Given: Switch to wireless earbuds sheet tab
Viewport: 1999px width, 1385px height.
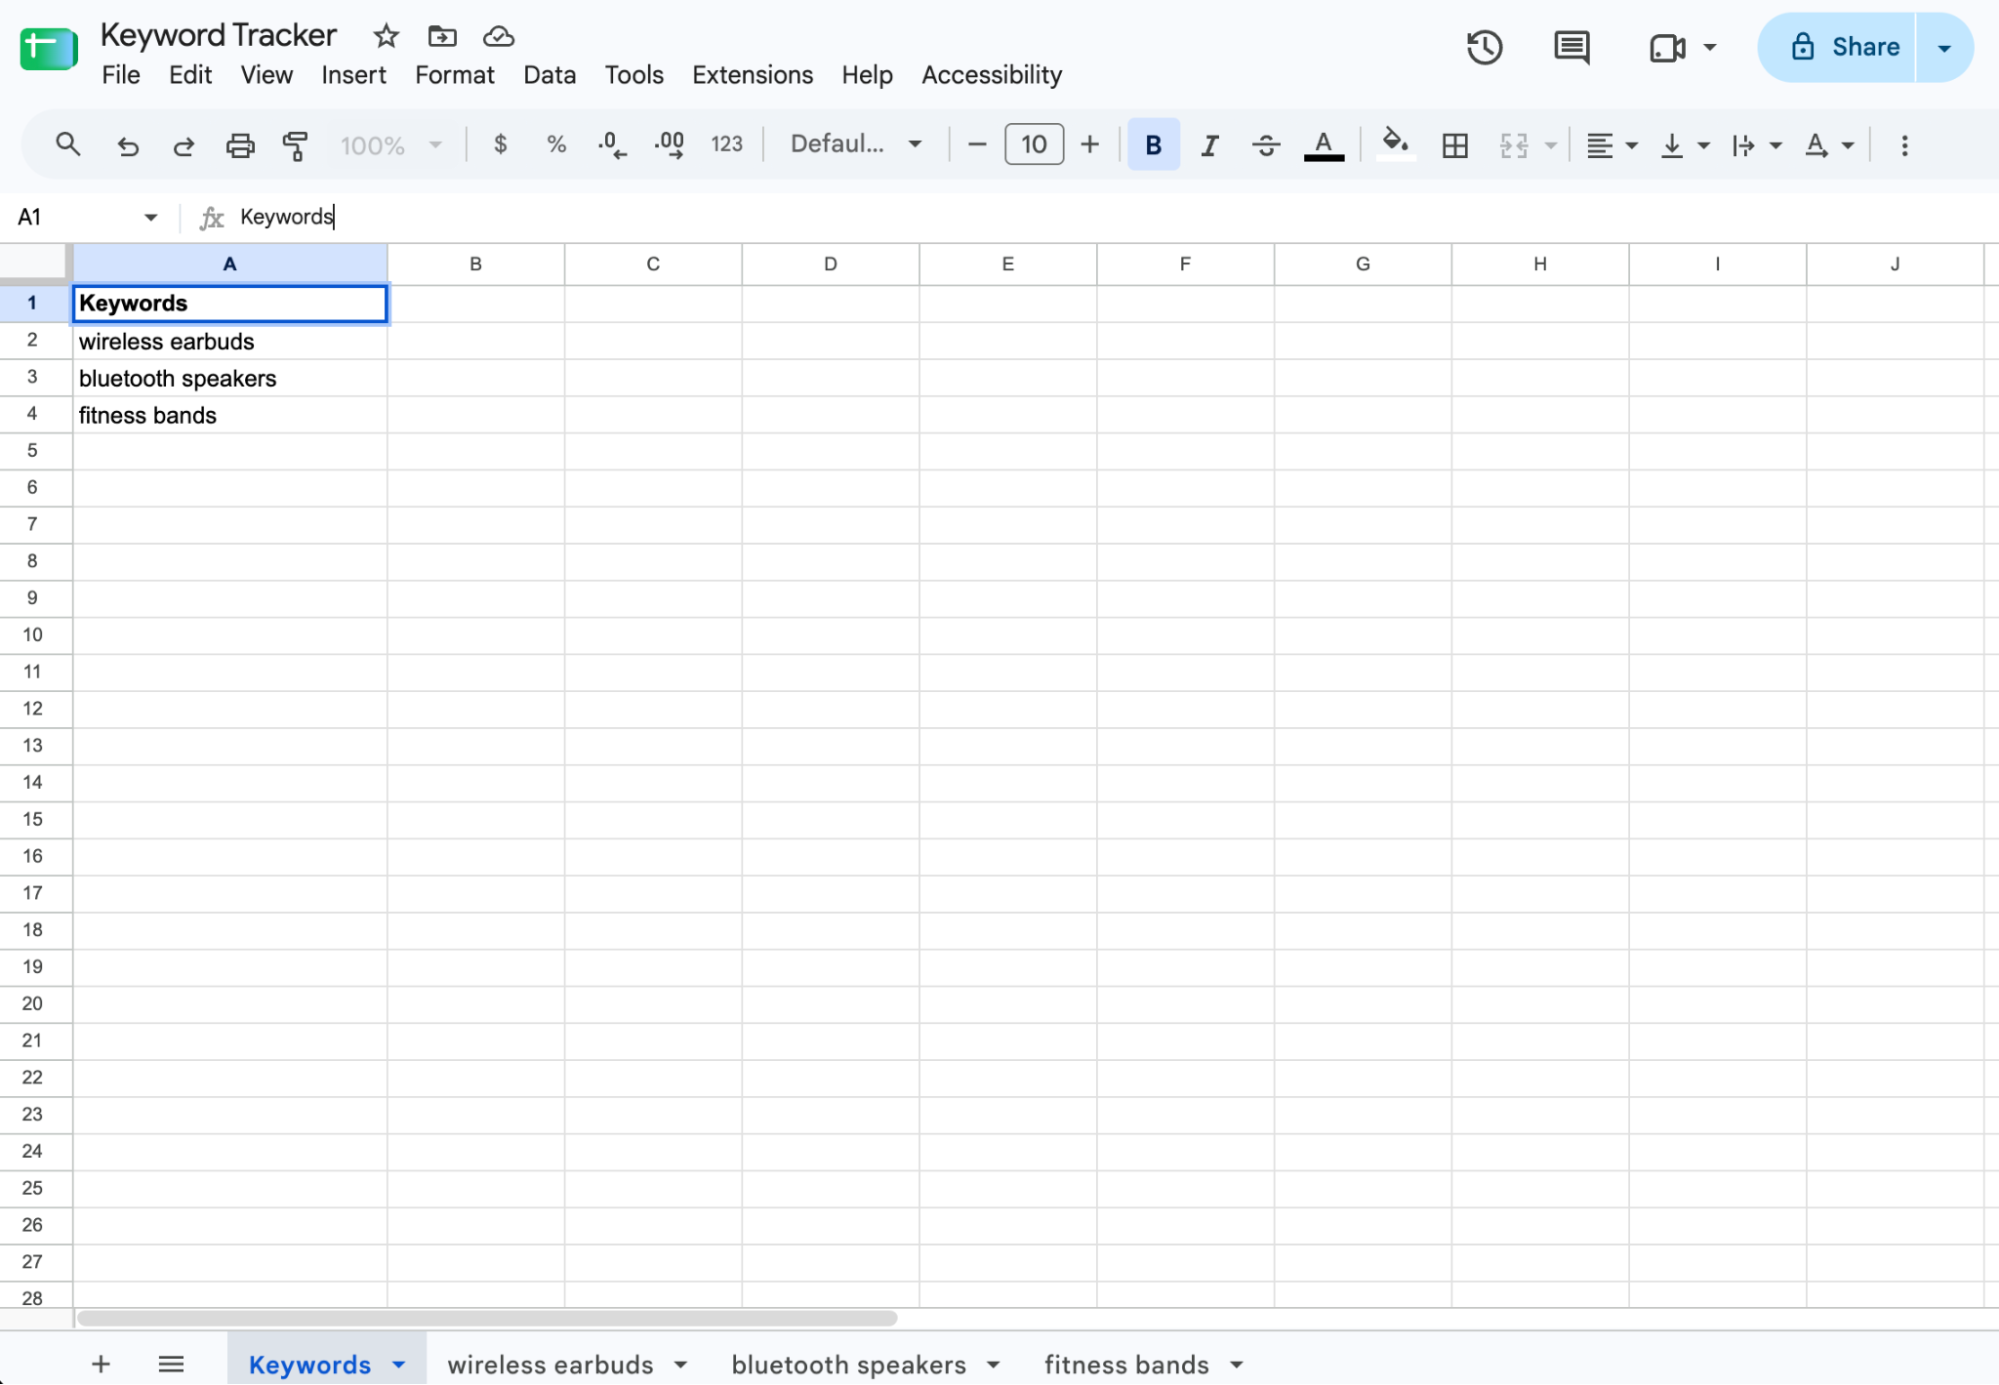Looking at the screenshot, I should click(x=550, y=1364).
